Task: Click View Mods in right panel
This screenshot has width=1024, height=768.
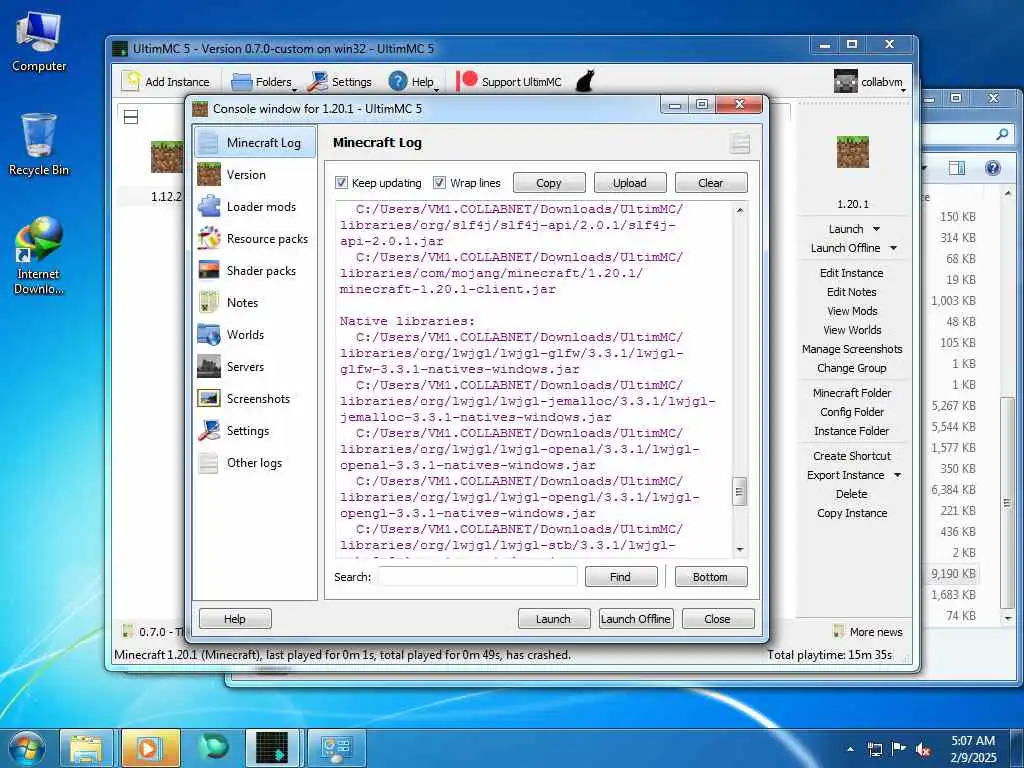Action: tap(852, 311)
